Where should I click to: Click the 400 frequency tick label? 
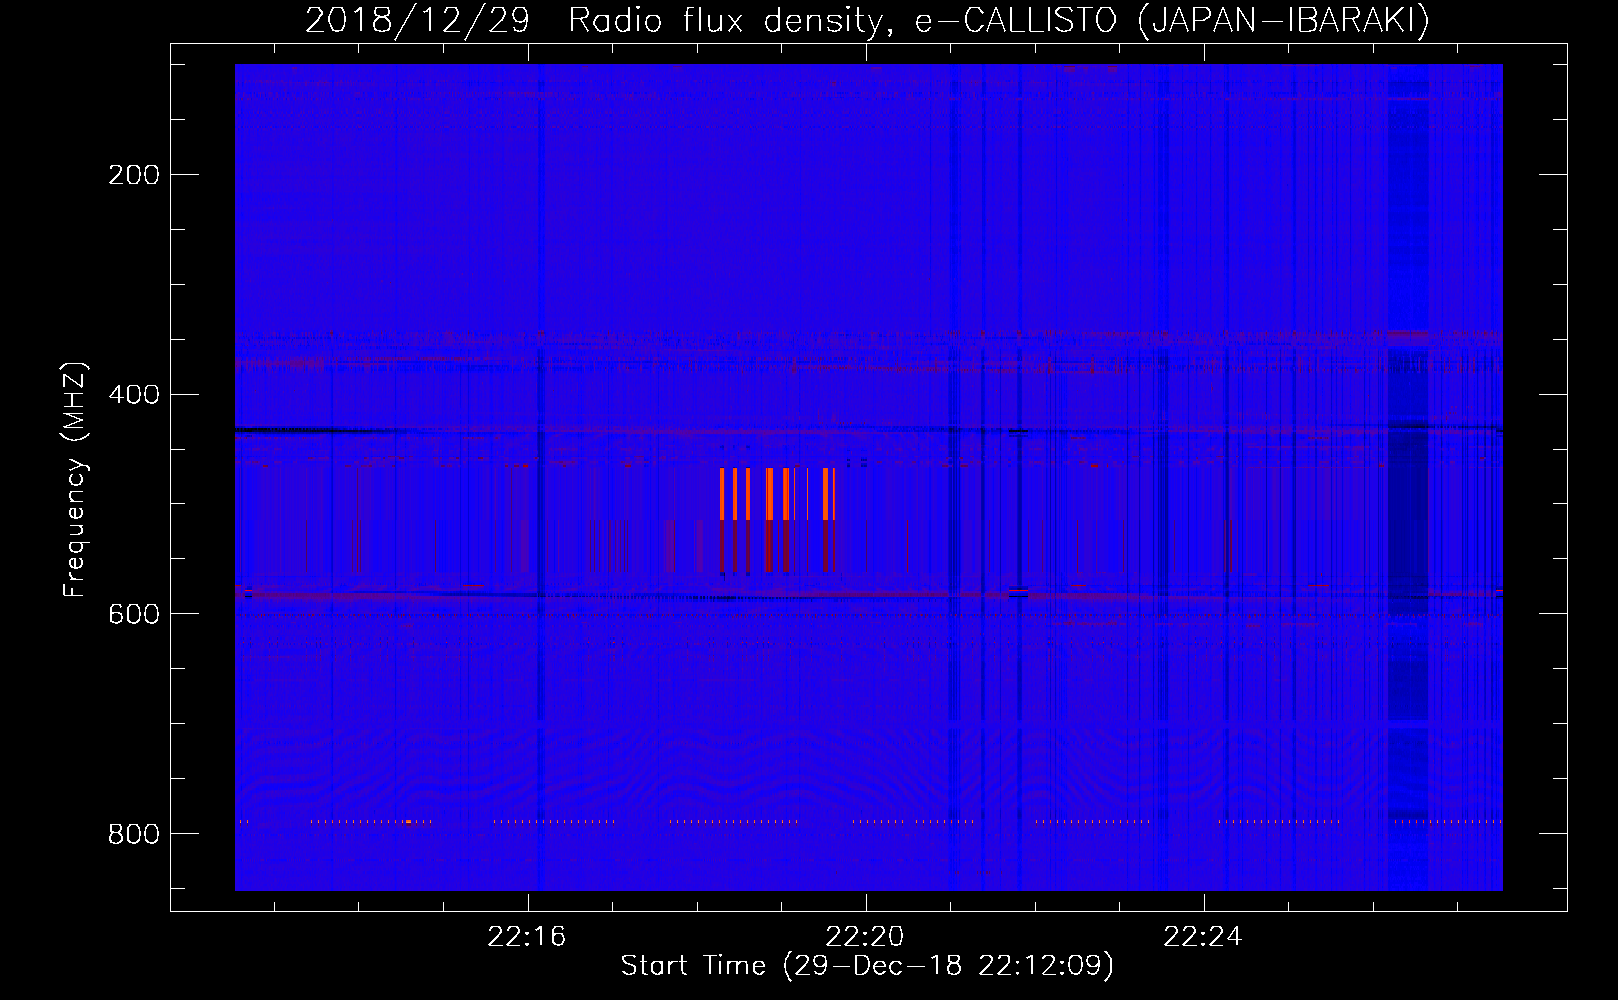point(134,395)
